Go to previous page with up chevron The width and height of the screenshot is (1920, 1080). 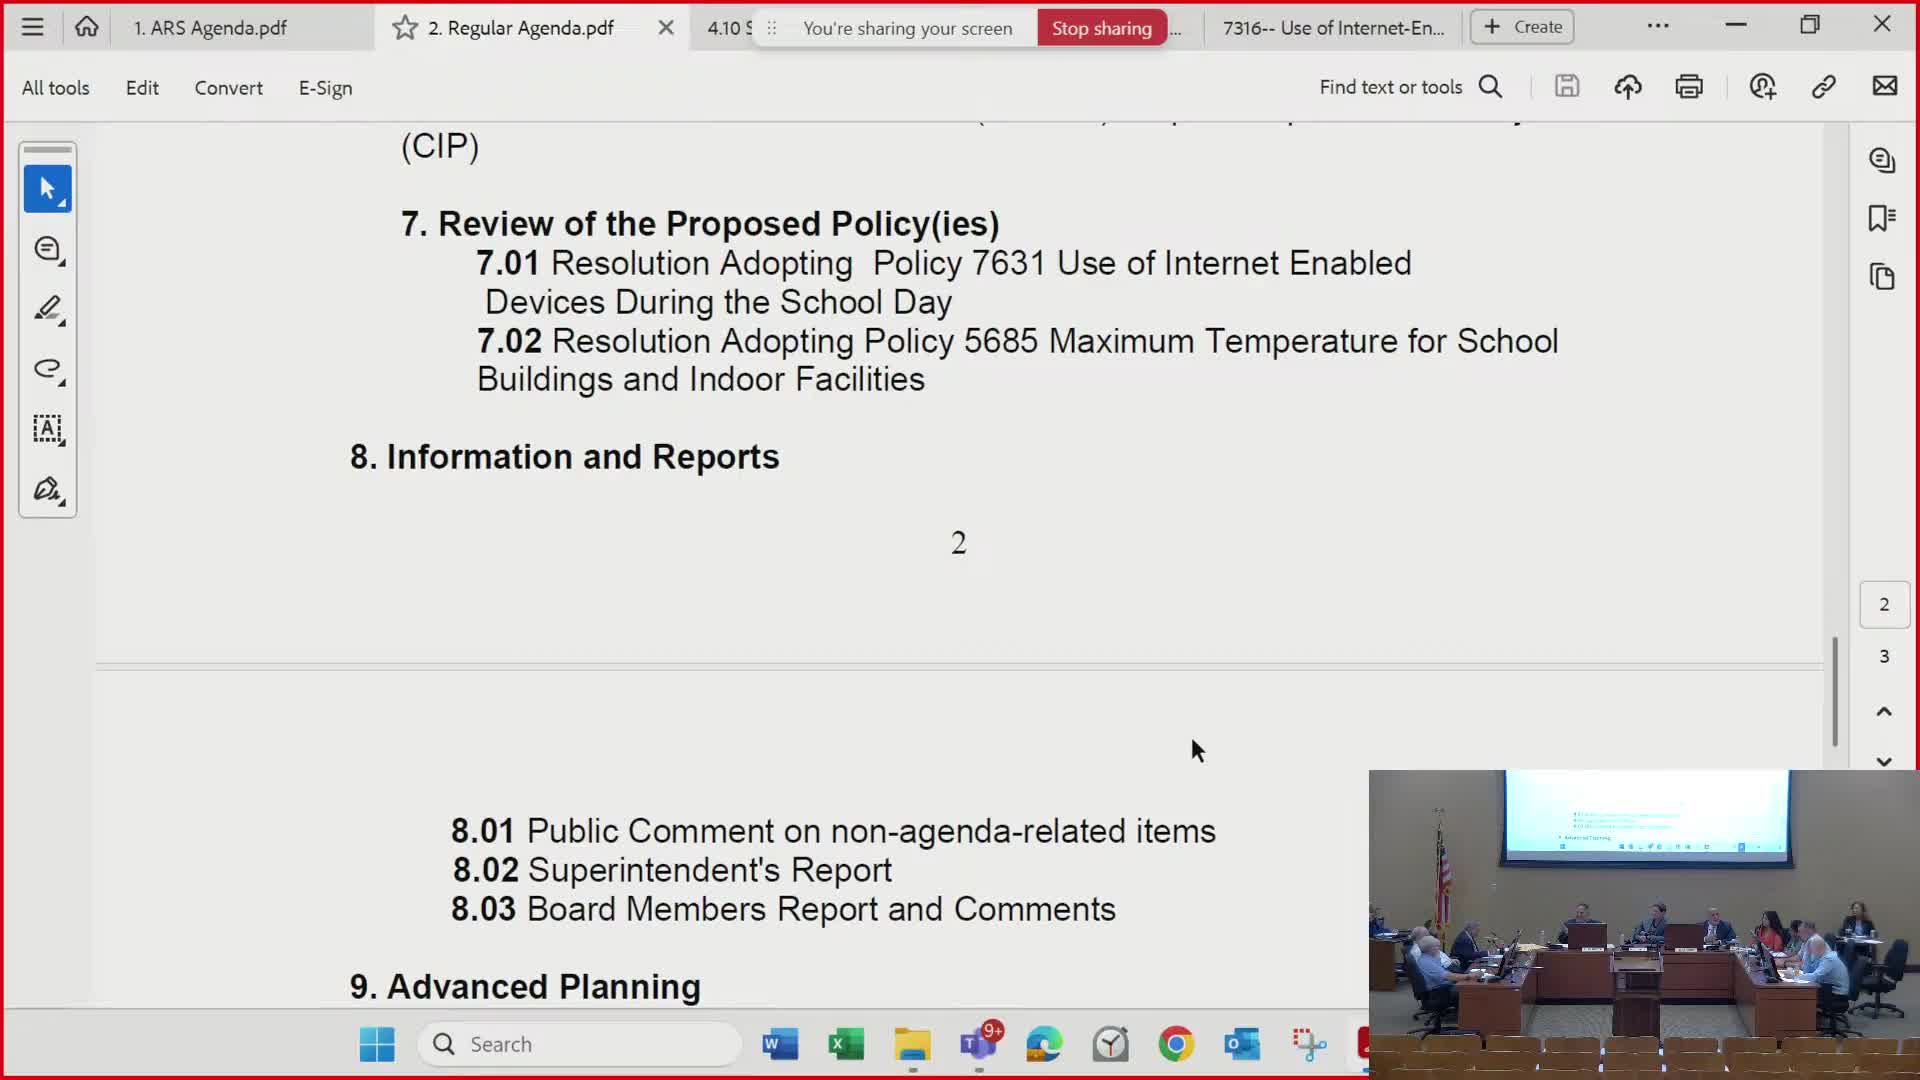coord(1884,712)
